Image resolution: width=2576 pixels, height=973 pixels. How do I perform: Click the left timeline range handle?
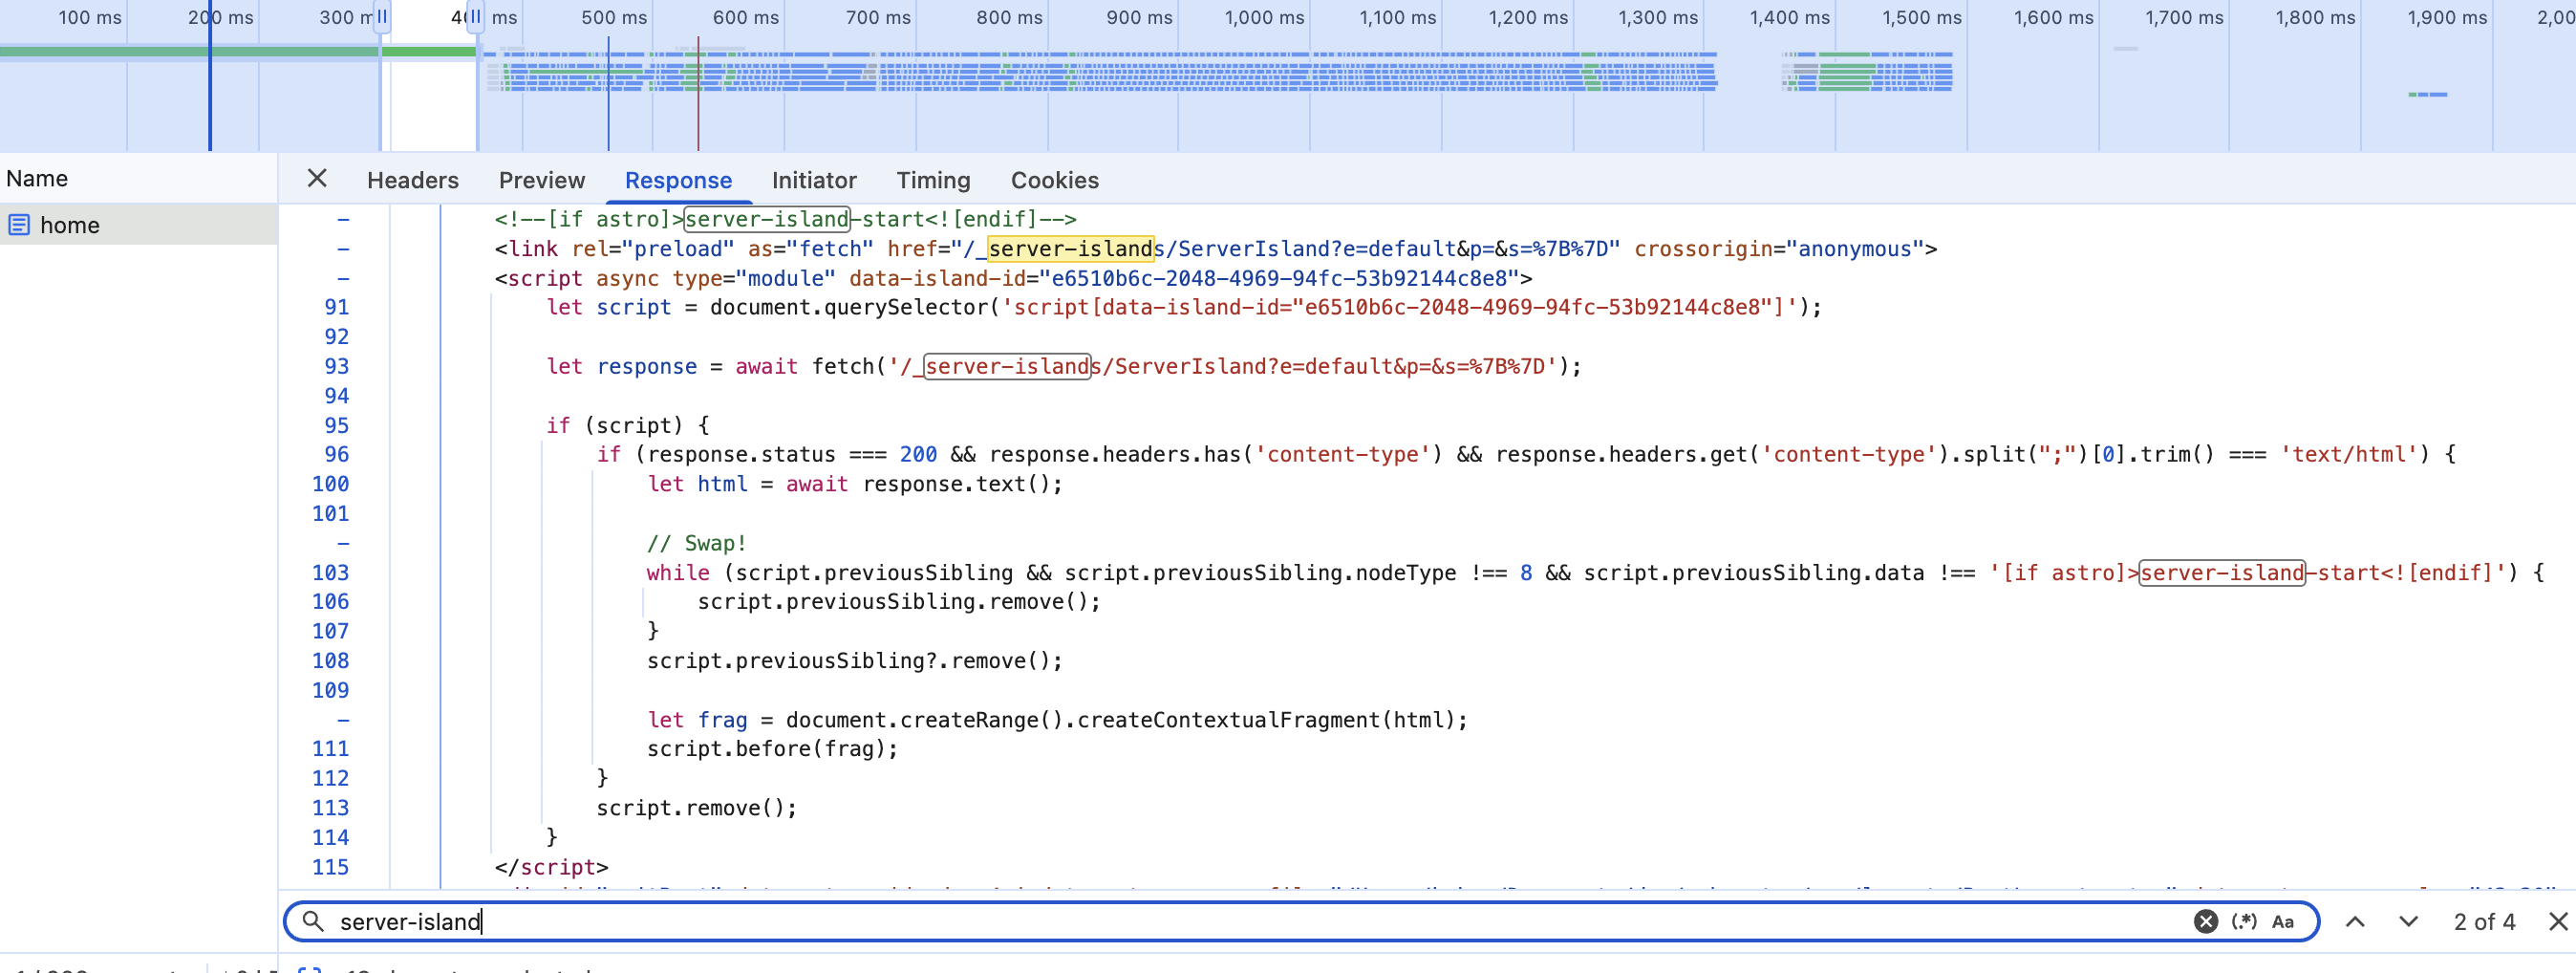coord(381,17)
